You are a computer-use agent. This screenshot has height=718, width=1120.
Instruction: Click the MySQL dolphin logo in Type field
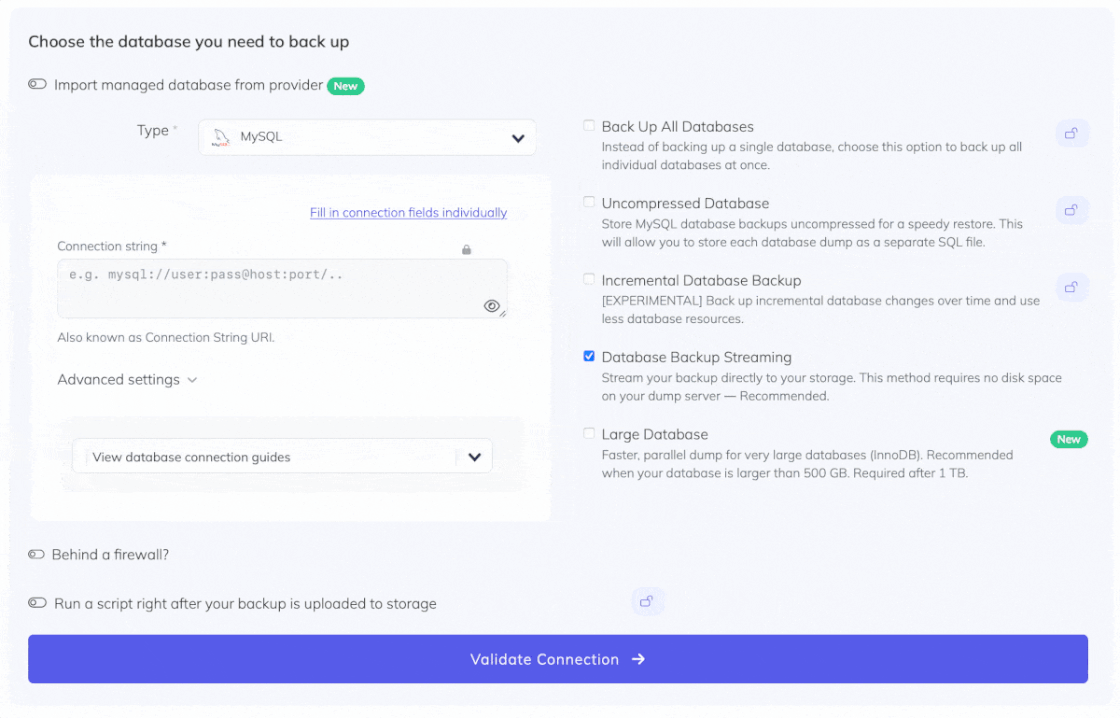point(221,138)
